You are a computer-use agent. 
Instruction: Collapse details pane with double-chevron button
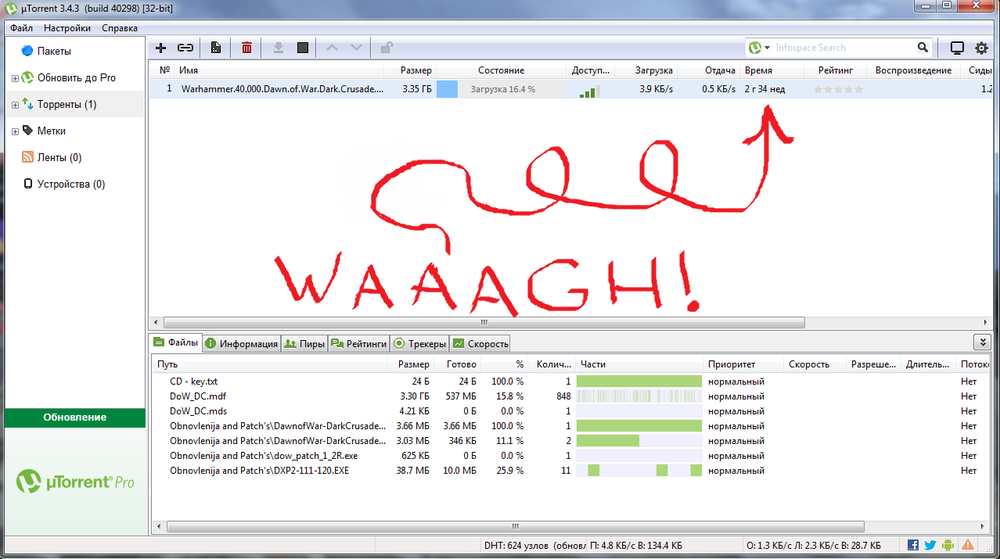click(x=982, y=342)
